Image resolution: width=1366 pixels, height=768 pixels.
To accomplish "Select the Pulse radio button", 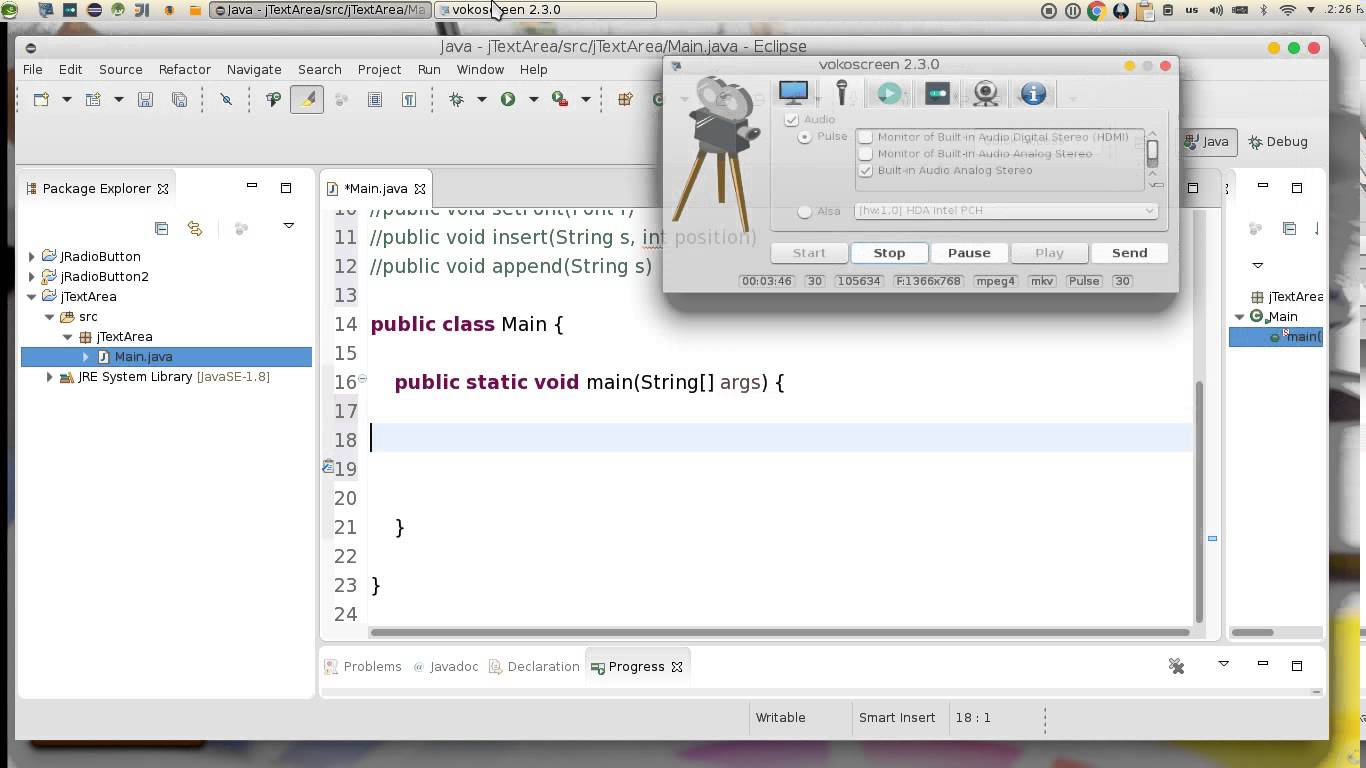I will (804, 137).
